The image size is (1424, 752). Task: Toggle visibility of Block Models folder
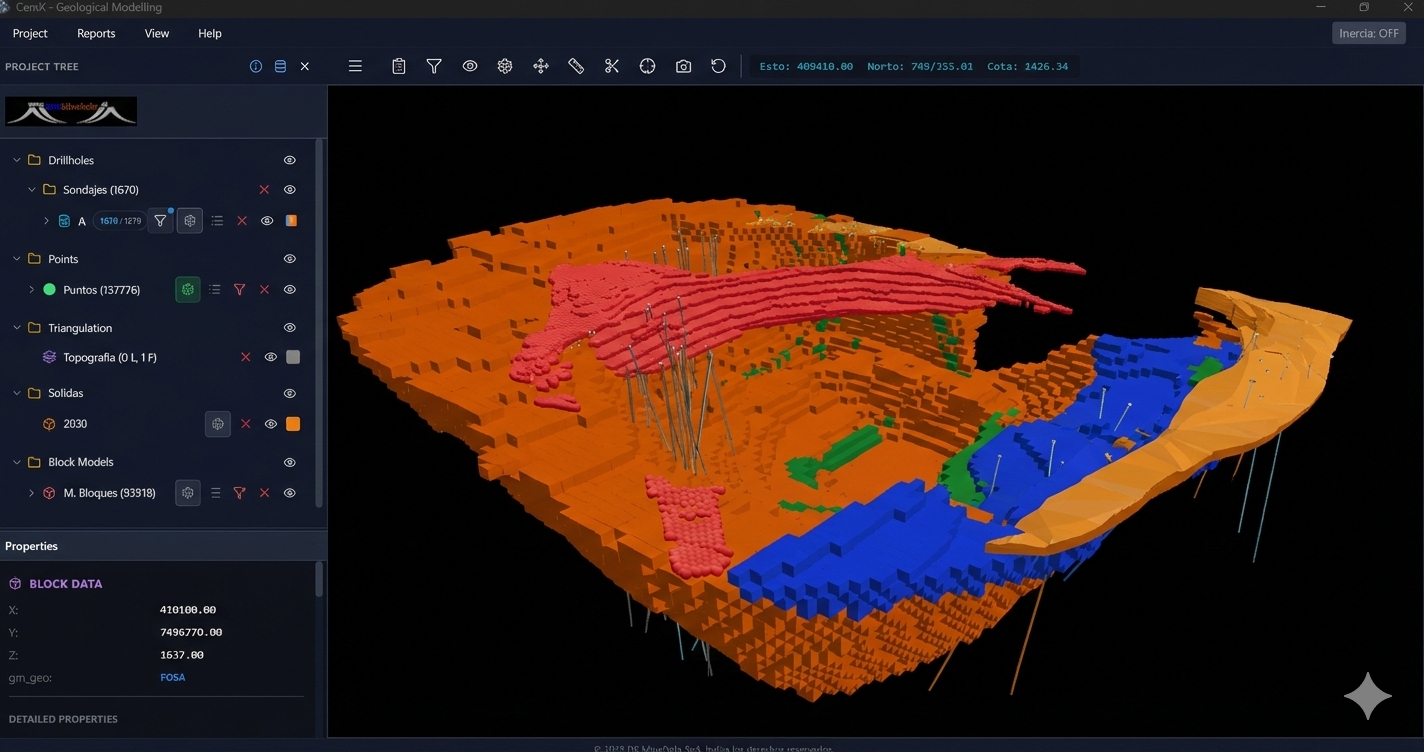click(289, 462)
